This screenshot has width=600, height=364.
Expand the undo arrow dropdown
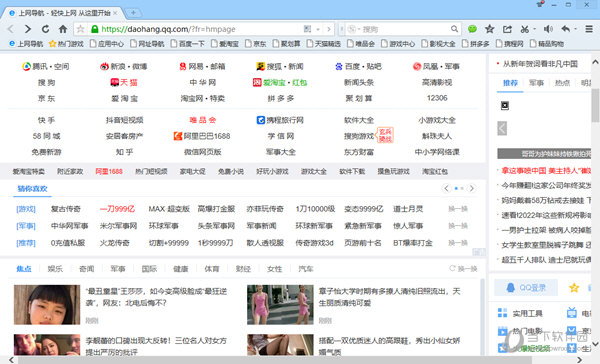[x=575, y=29]
